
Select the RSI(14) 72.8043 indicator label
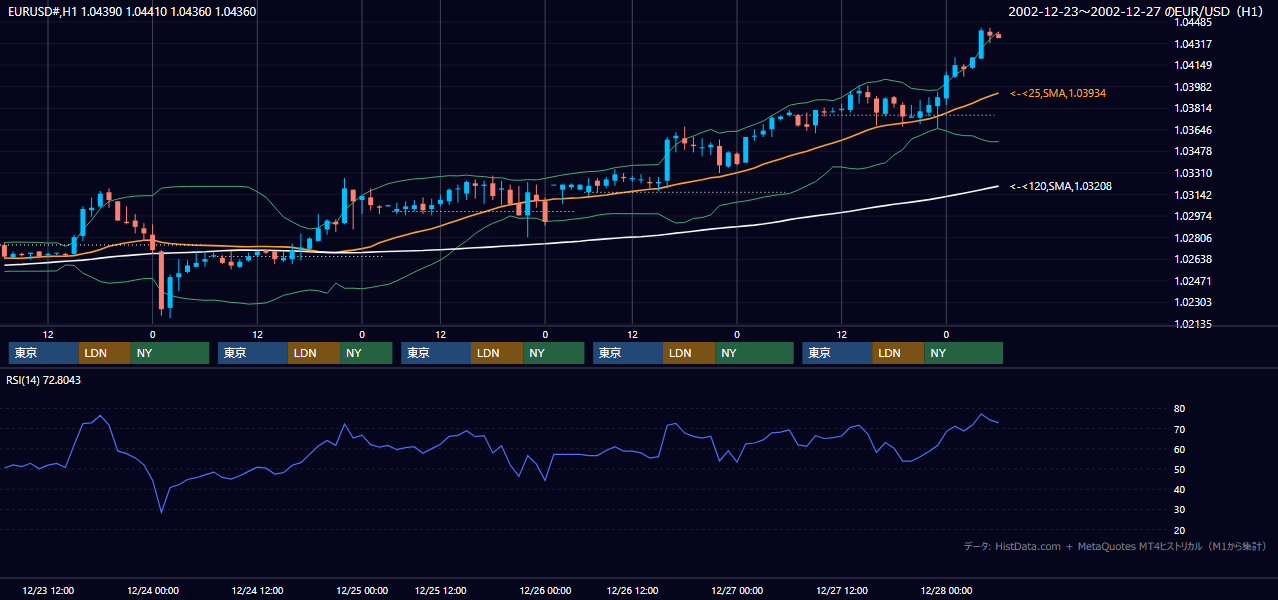(44, 380)
